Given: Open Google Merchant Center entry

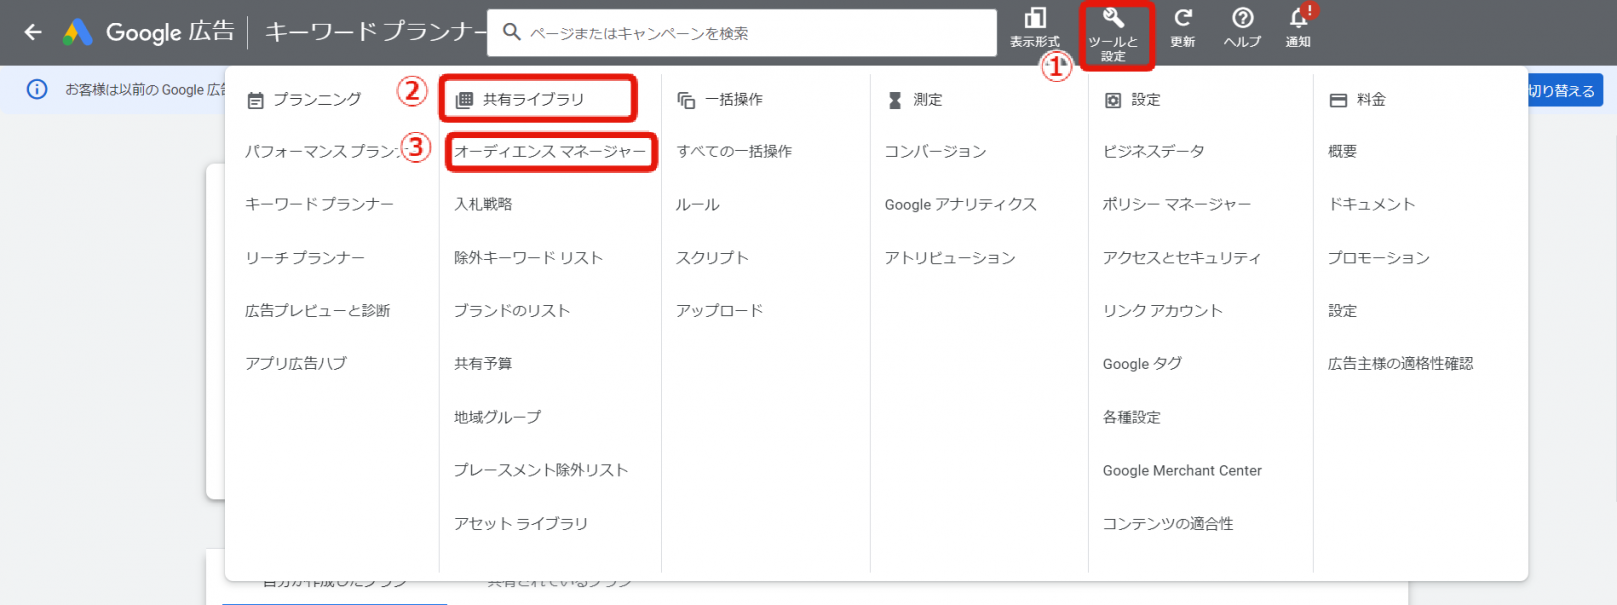Looking at the screenshot, I should pyautogui.click(x=1182, y=471).
